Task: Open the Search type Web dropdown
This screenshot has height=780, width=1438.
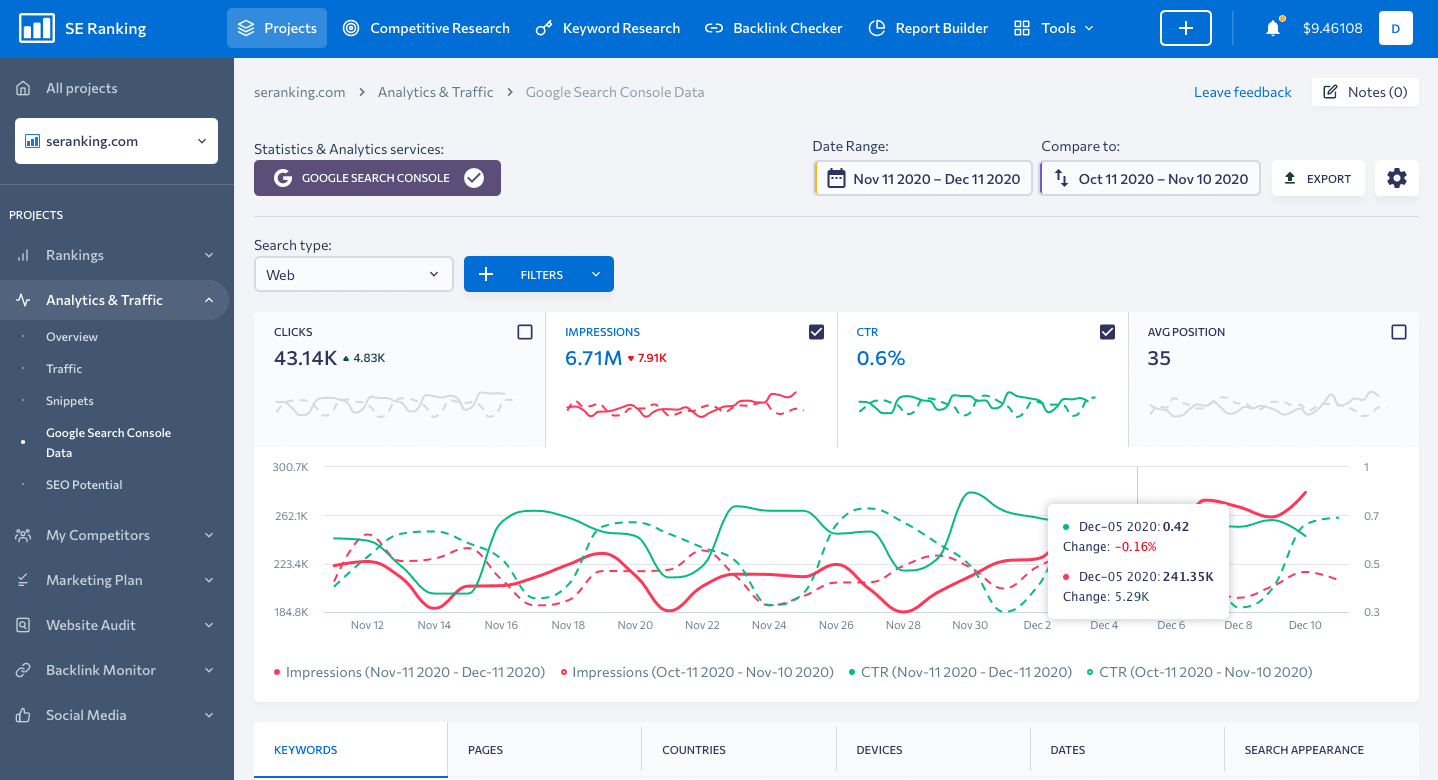Action: coord(353,274)
